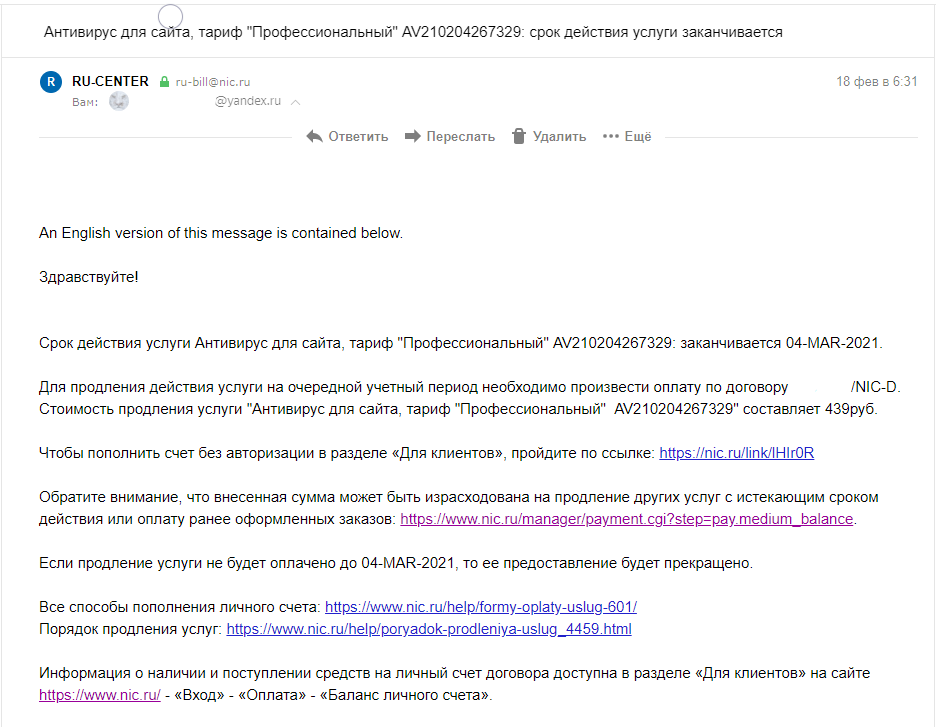Click the trash can delete icon
Screen dimensions: 937x727
(519, 136)
